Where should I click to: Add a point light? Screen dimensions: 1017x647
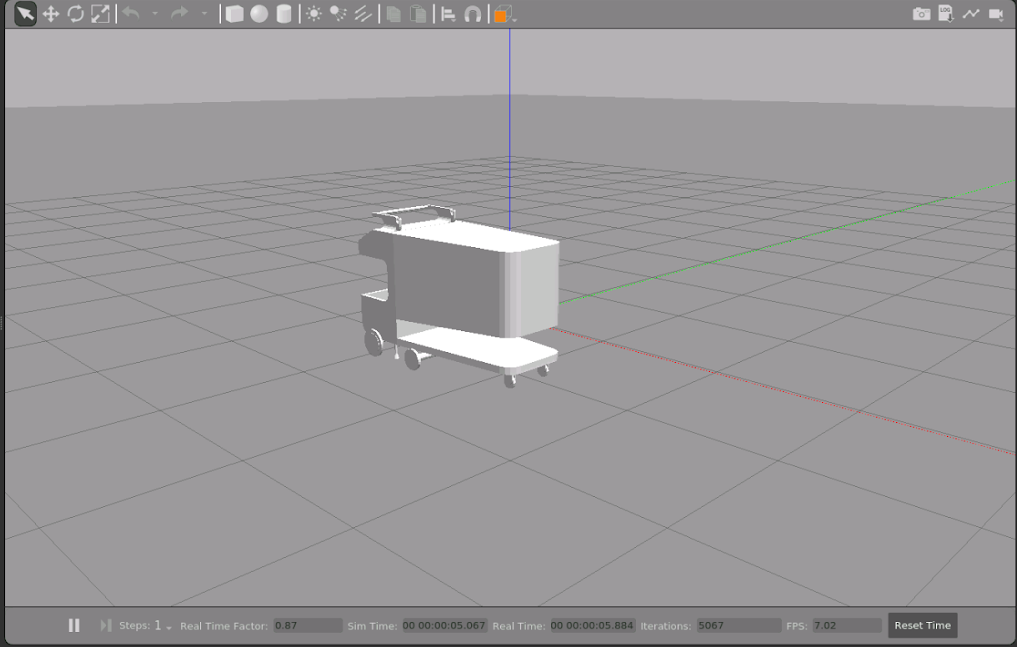[x=314, y=14]
